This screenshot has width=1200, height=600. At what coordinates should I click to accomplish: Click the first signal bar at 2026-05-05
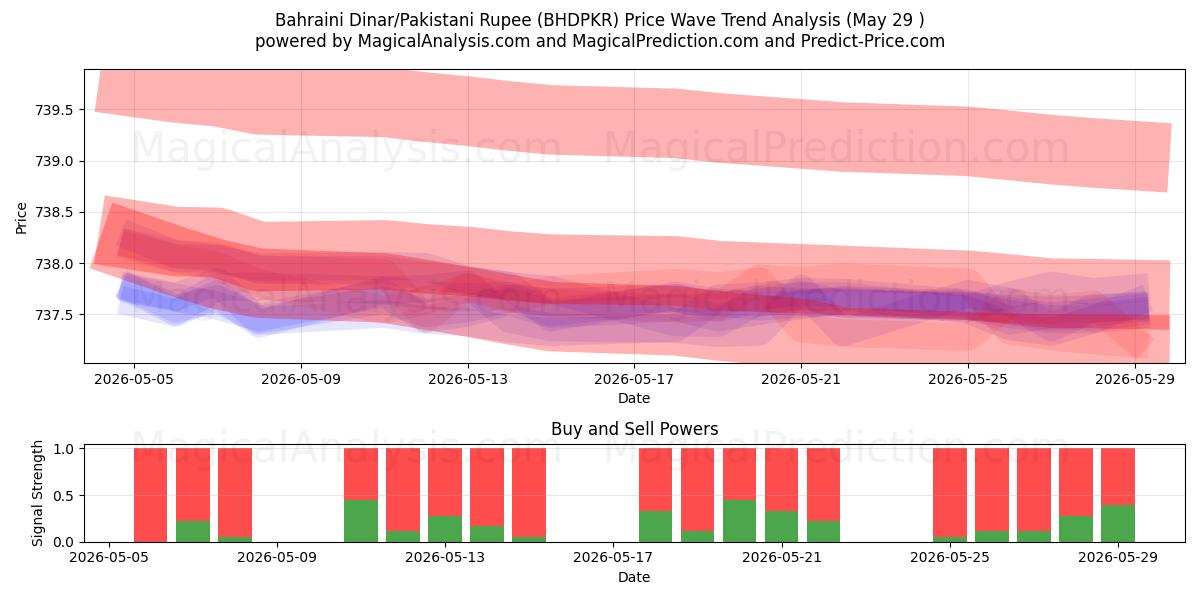(x=150, y=495)
